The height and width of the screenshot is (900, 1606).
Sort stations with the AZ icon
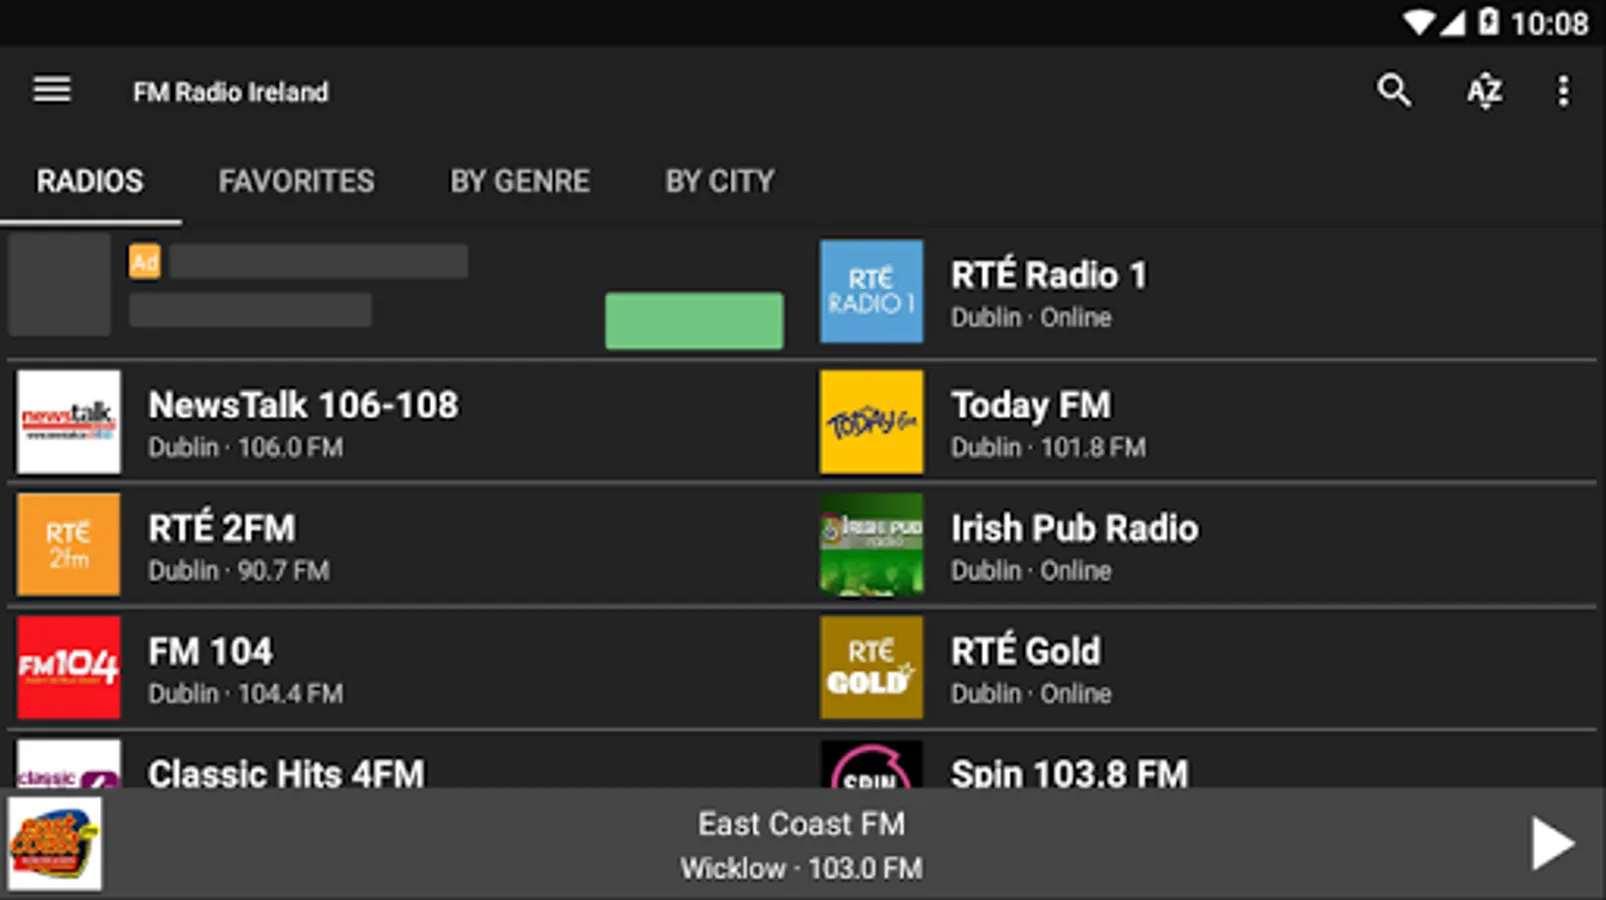[x=1484, y=91]
